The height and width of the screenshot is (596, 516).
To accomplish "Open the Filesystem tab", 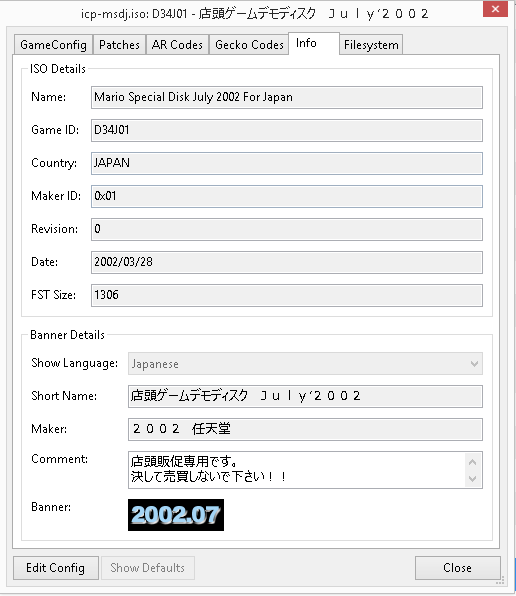I will pyautogui.click(x=371, y=45).
